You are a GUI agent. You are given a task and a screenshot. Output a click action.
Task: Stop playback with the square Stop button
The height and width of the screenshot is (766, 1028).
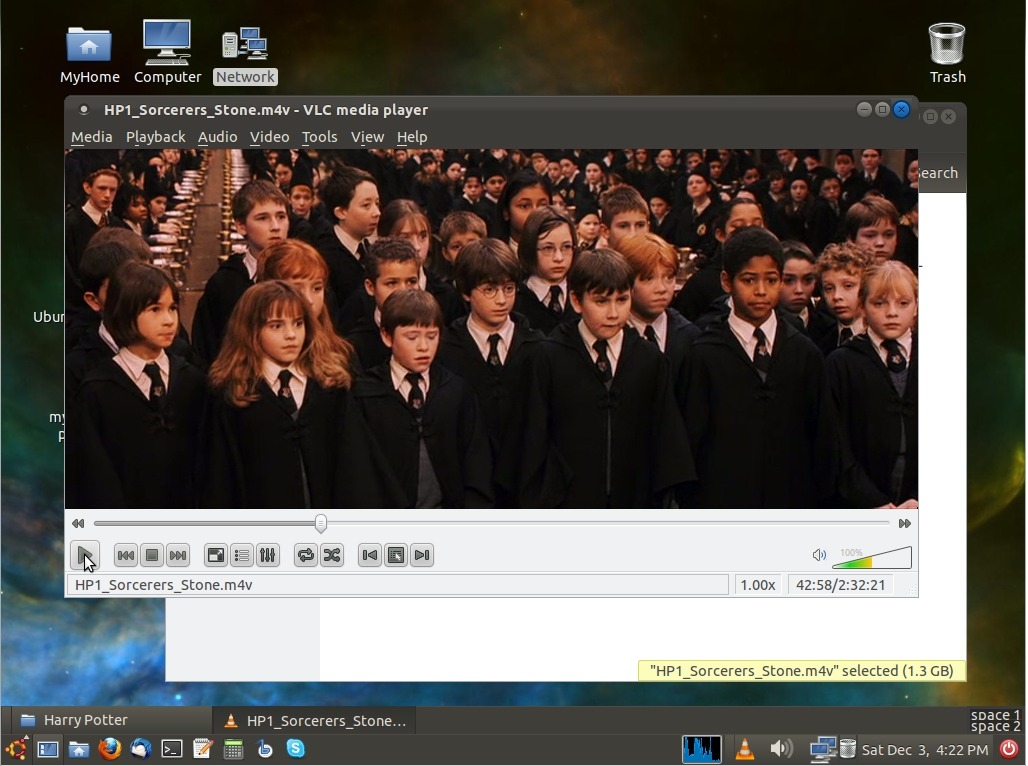151,555
